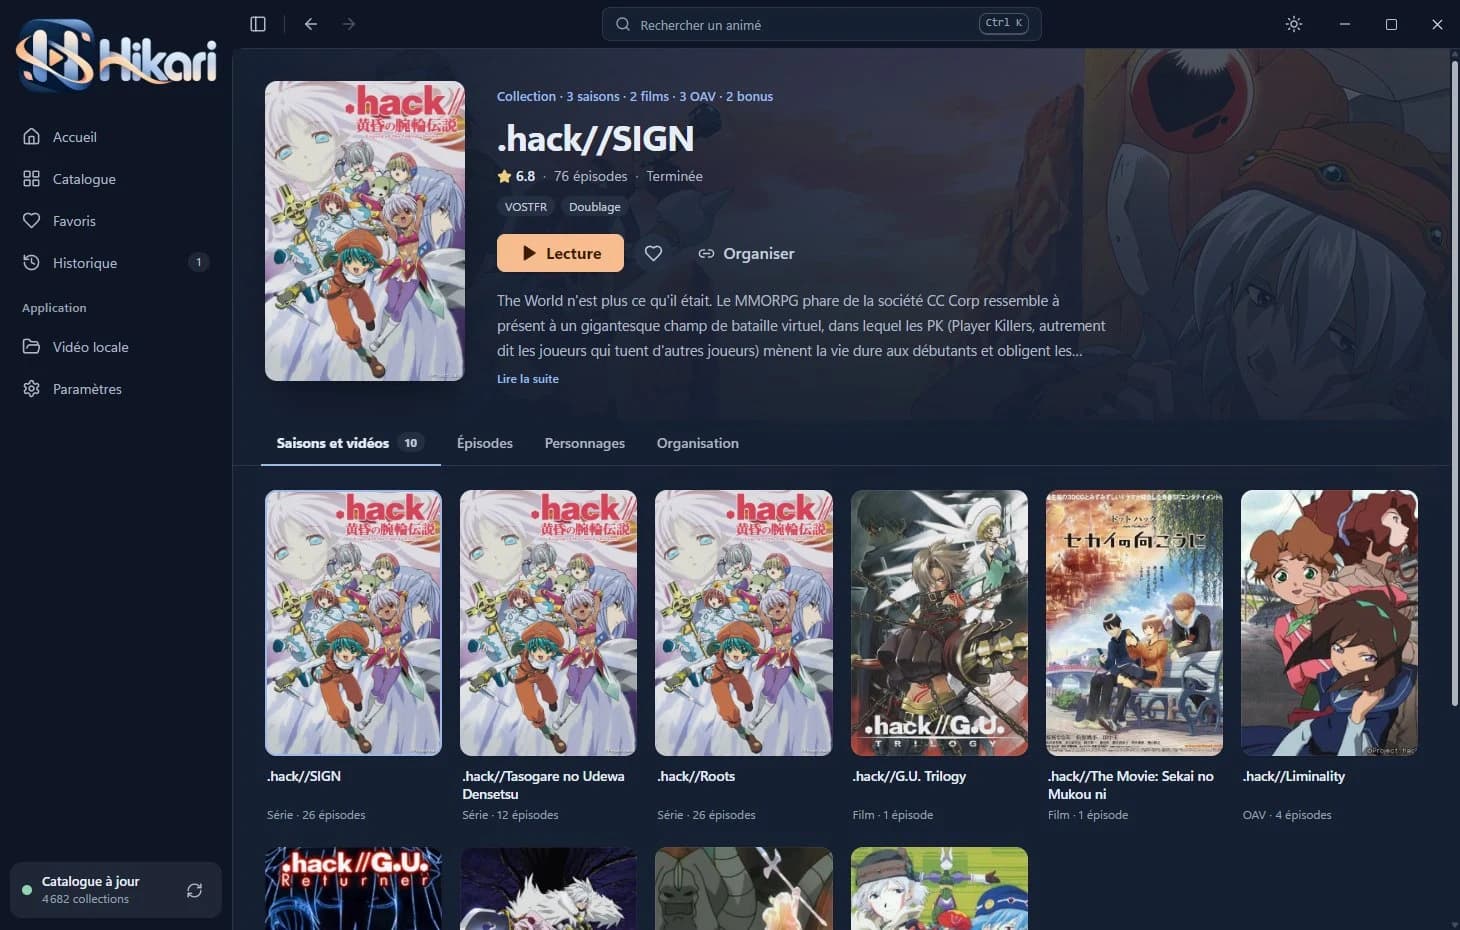Expand synopsis via Lire la suite
The height and width of the screenshot is (930, 1460).
point(528,379)
